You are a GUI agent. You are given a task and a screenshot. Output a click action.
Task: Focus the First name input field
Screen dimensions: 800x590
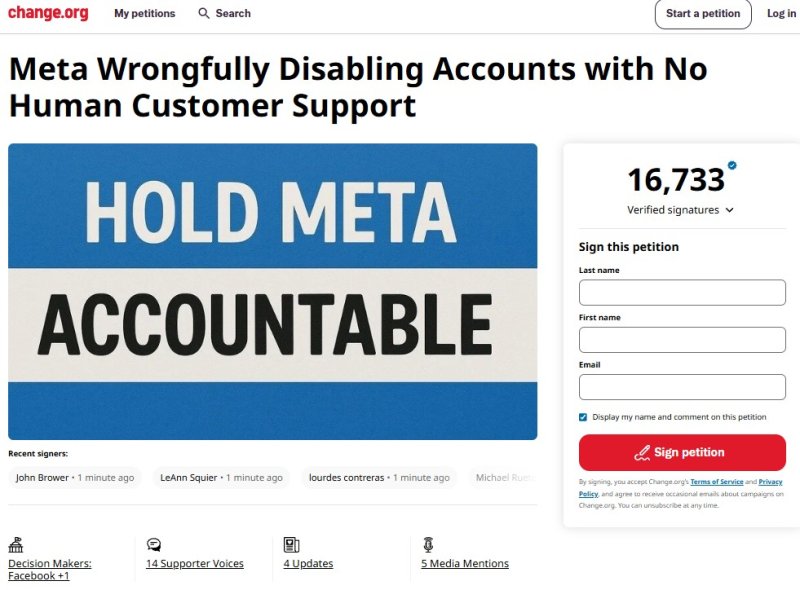[682, 340]
